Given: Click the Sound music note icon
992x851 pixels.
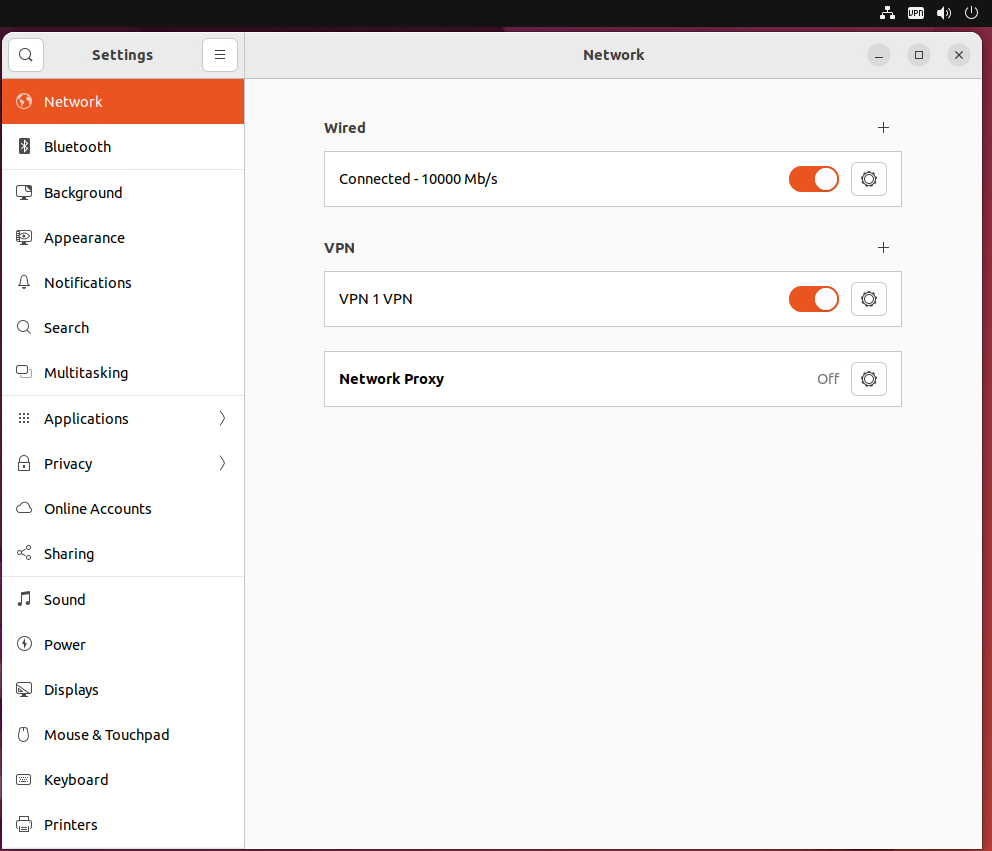Looking at the screenshot, I should 24,599.
